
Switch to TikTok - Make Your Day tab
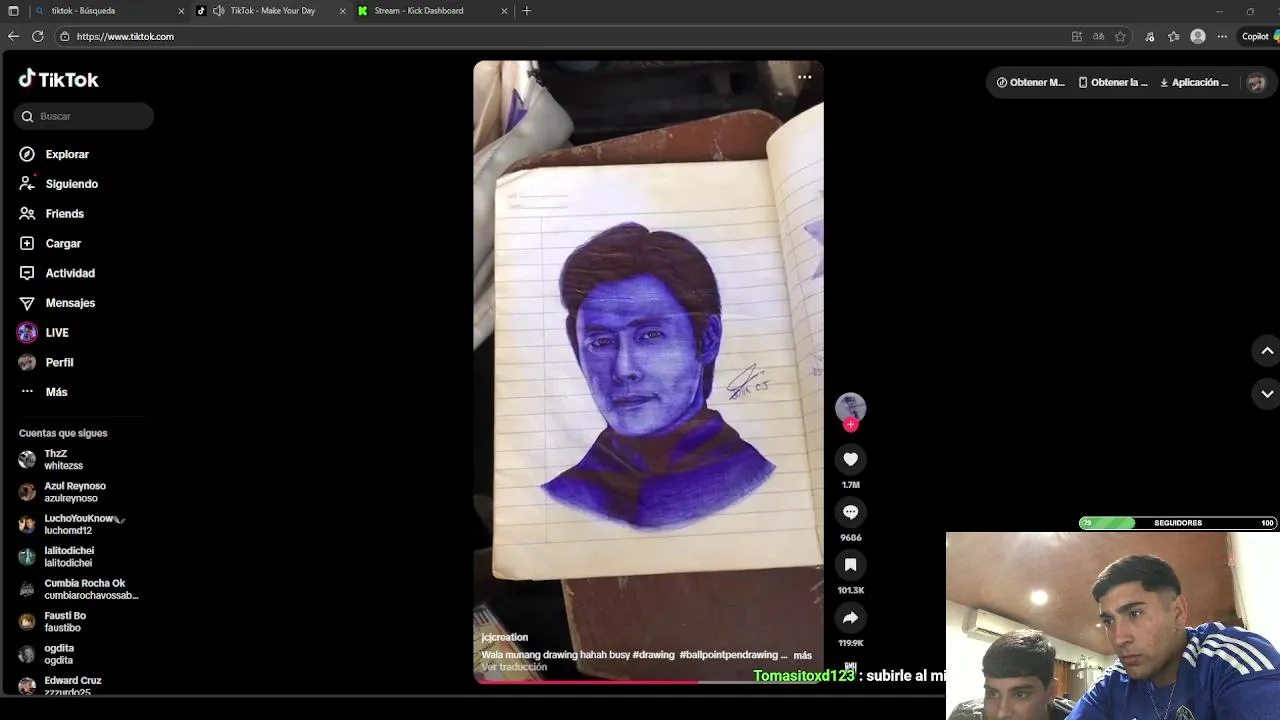pyautogui.click(x=272, y=11)
